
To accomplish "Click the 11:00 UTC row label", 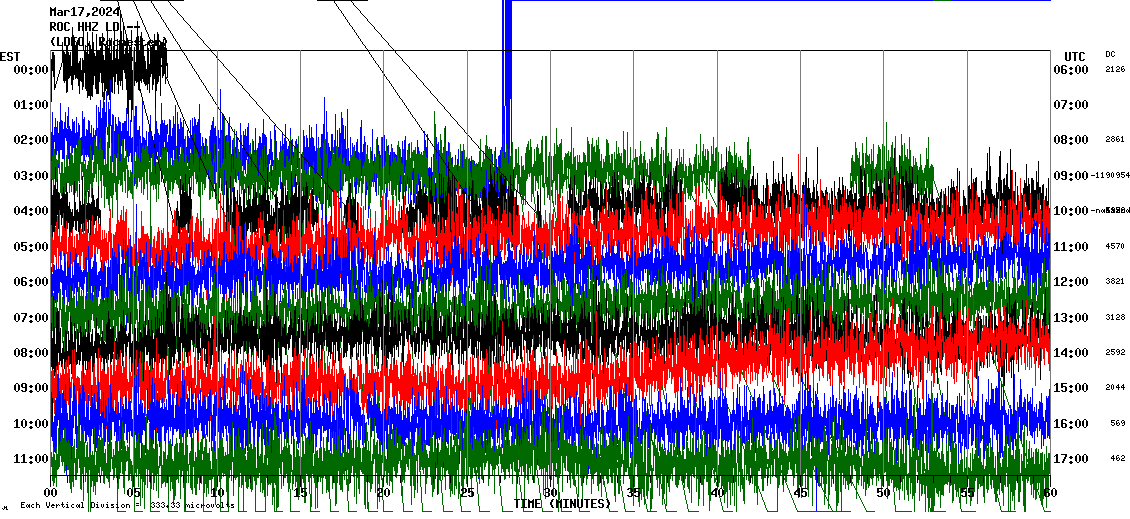I will [x=1070, y=247].
